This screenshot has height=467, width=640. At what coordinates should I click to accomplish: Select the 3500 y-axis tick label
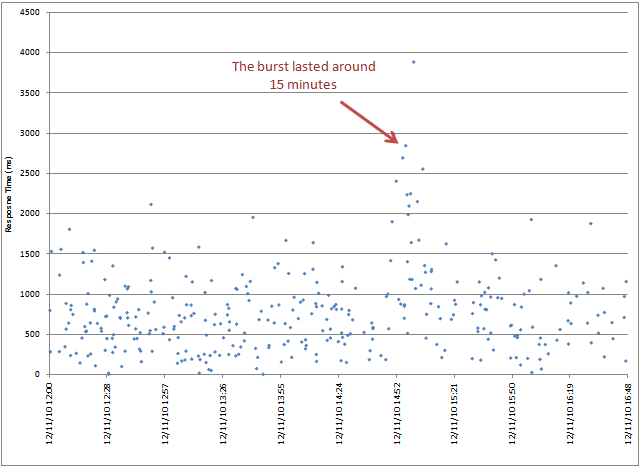tap(30, 93)
